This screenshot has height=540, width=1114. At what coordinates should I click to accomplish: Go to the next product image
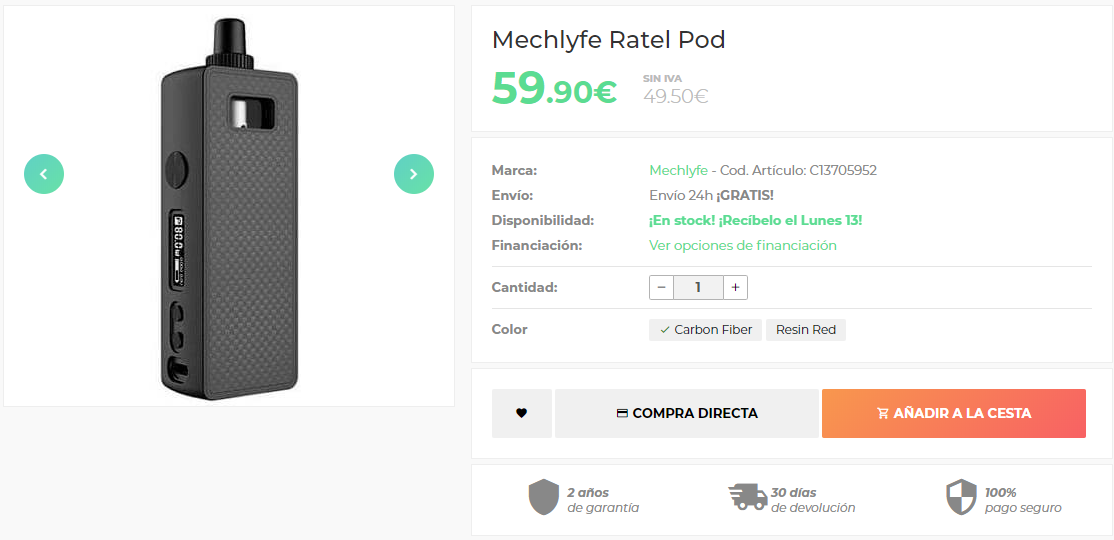(x=414, y=174)
